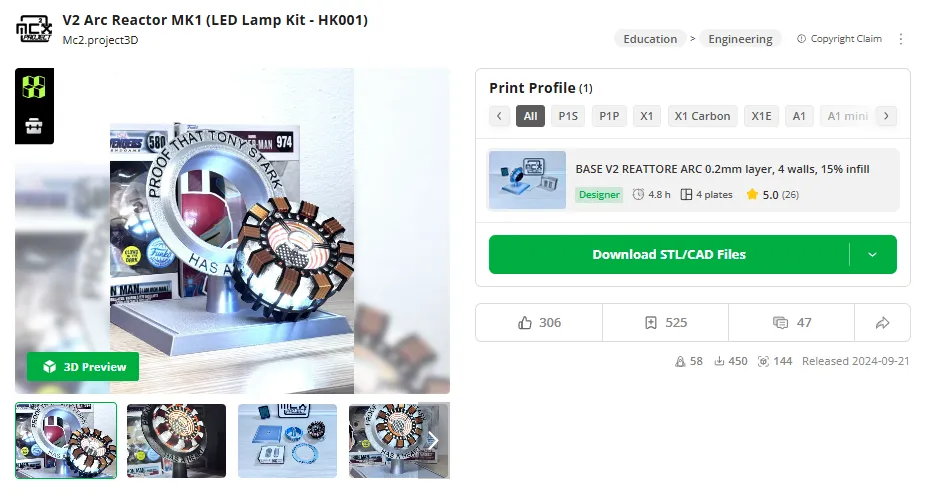Select the X1 Carbon printer filter
This screenshot has width=930, height=502.
702,116
